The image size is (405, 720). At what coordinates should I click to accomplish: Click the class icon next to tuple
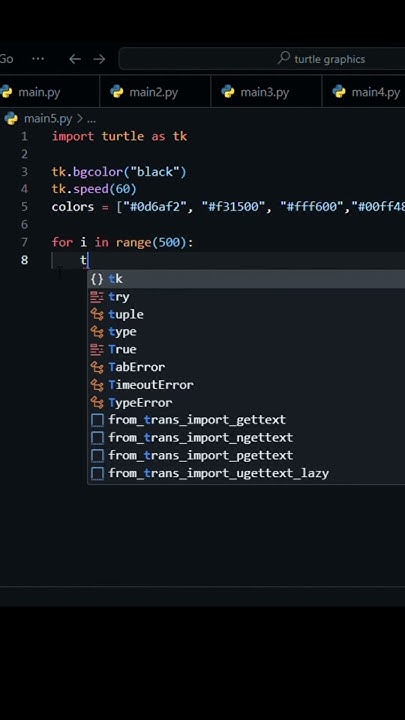[x=97, y=314]
